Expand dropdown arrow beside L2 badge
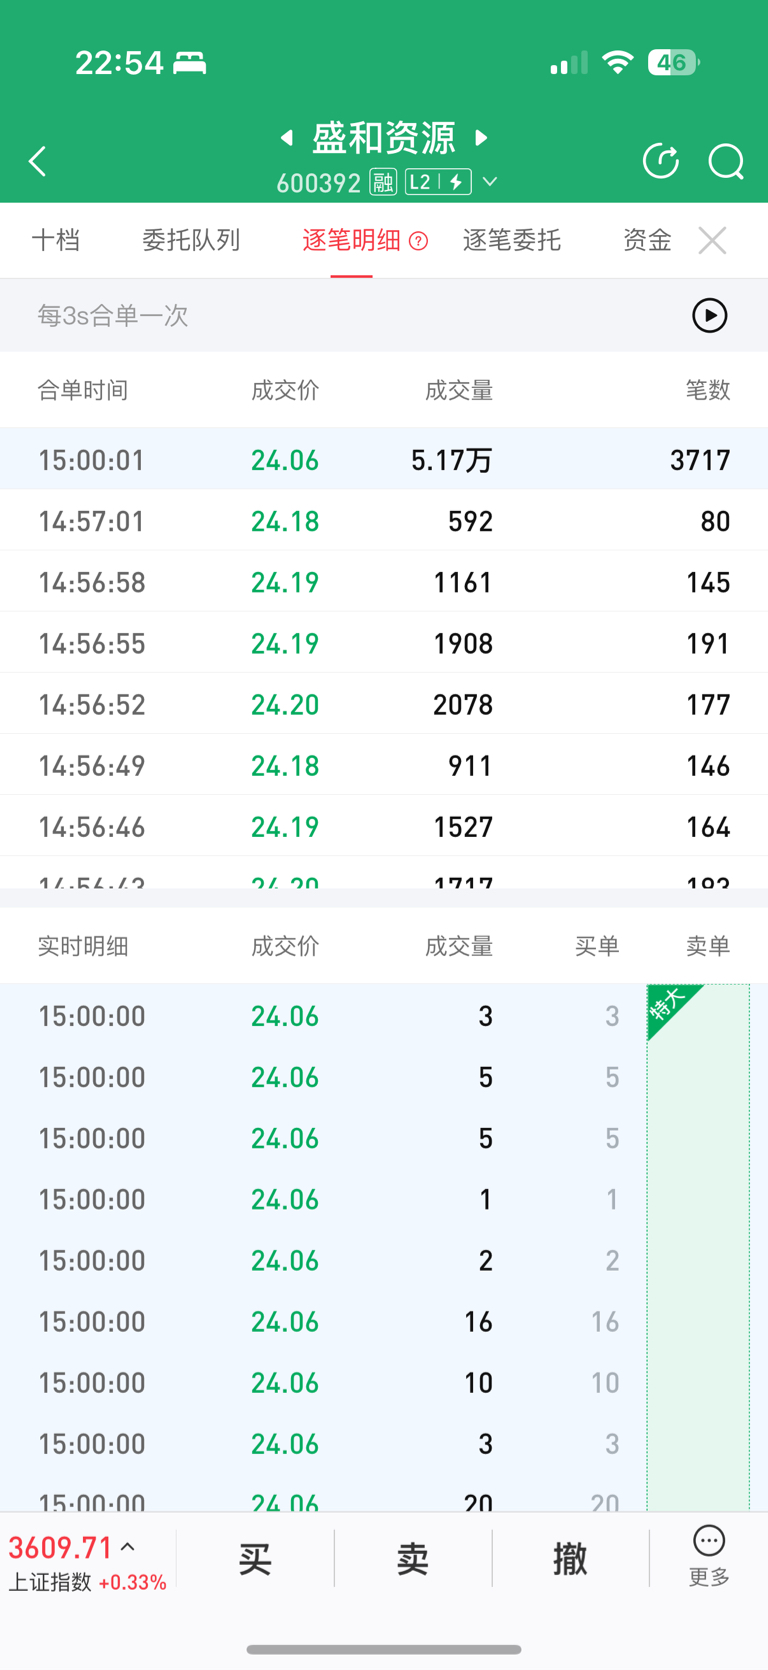Image resolution: width=768 pixels, height=1670 pixels. coord(490,182)
